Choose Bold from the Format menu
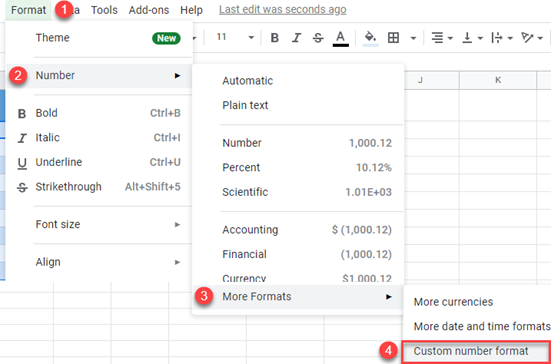 [x=99, y=113]
